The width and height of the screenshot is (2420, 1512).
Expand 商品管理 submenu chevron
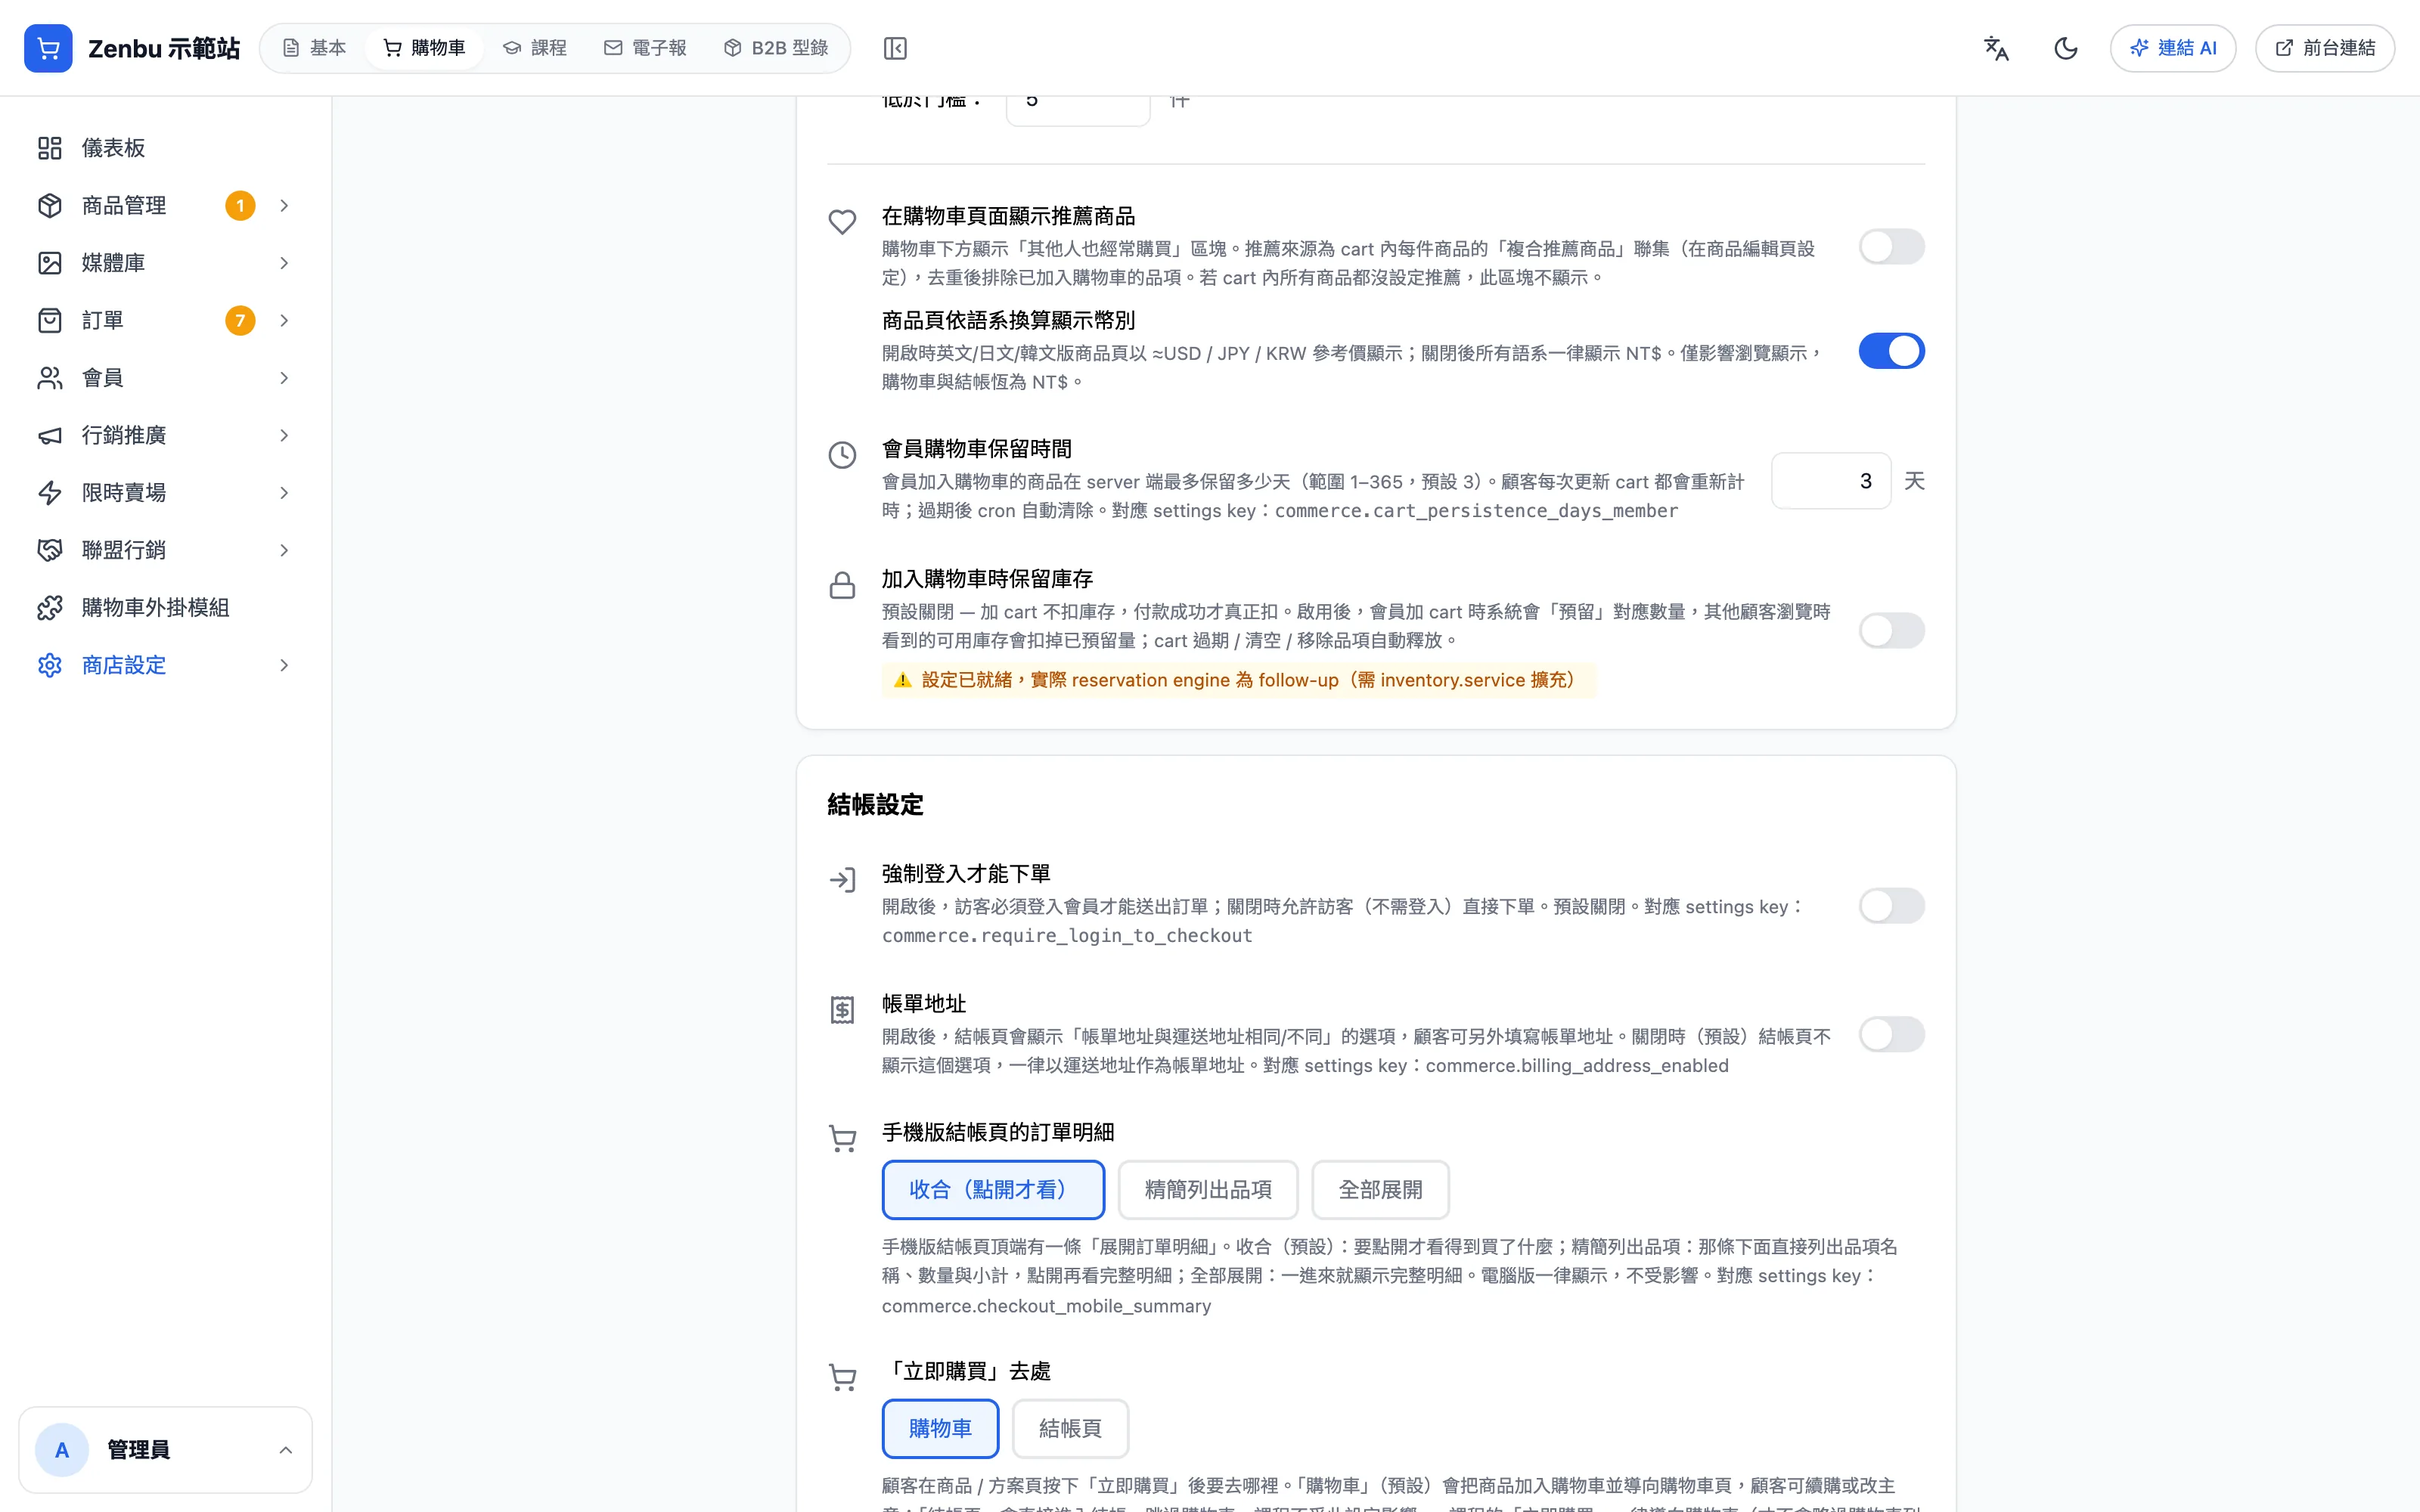tap(284, 205)
